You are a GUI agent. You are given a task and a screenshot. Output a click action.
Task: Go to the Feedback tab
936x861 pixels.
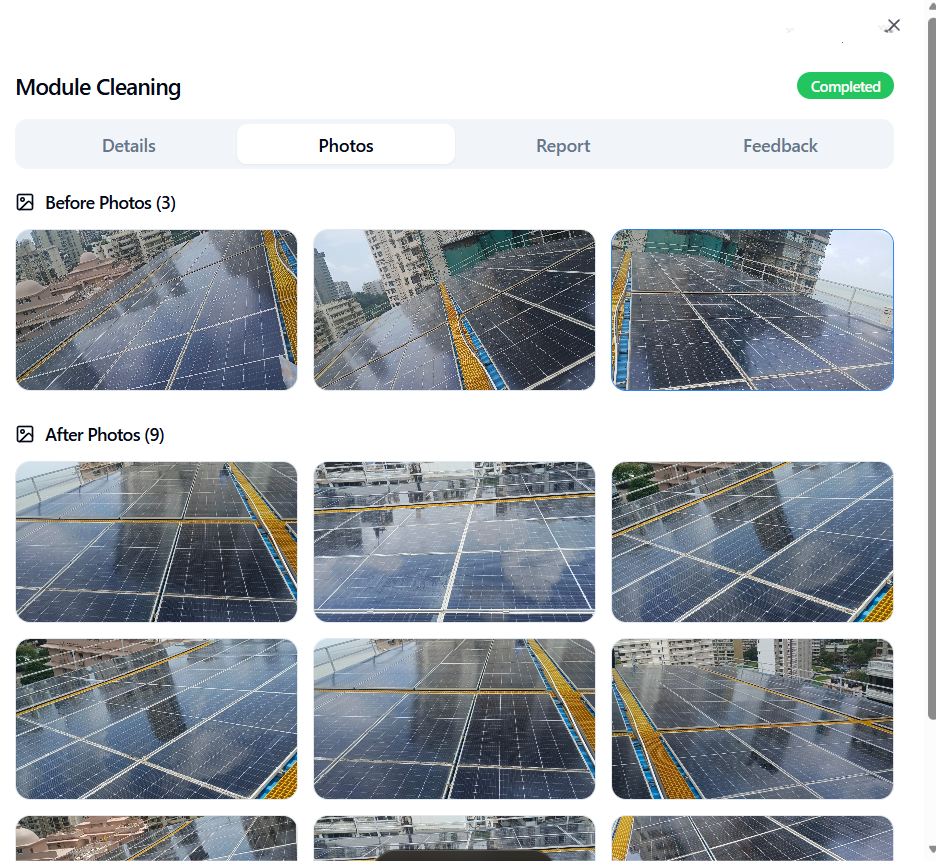[780, 145]
